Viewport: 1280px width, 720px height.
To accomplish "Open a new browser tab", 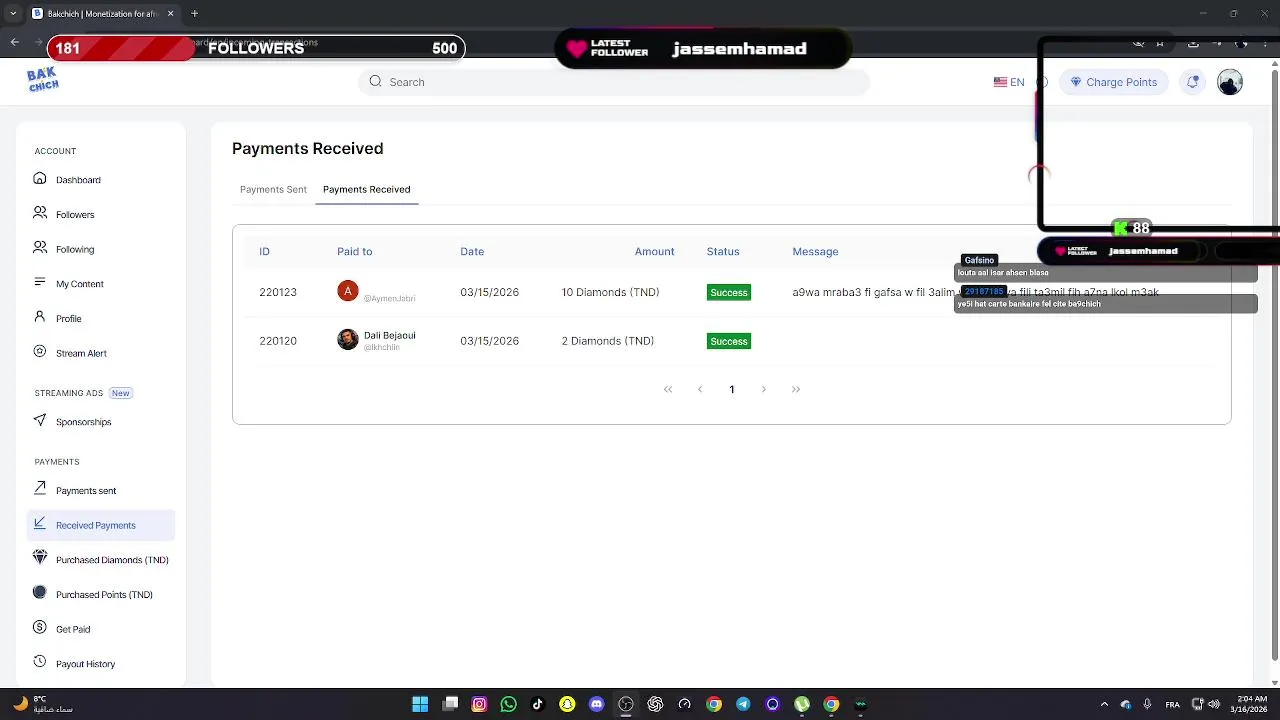I will click(x=194, y=14).
